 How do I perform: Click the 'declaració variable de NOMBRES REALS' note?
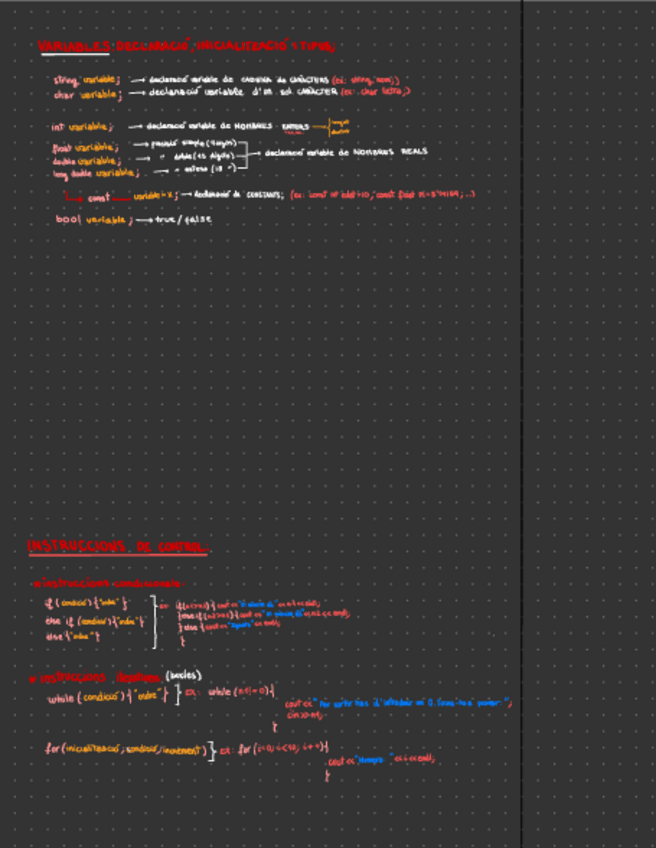(x=343, y=152)
